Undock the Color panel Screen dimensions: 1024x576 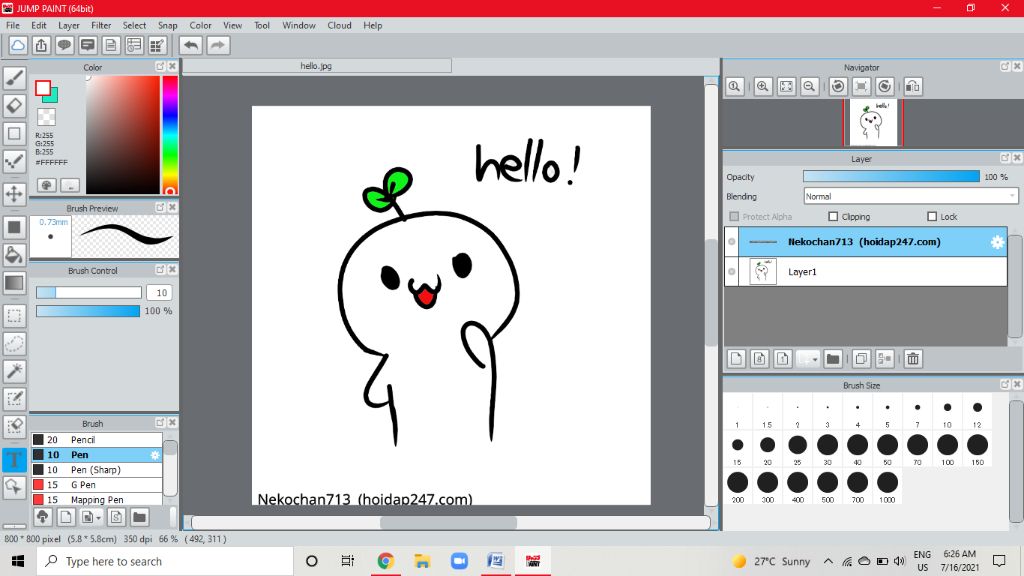[x=160, y=67]
